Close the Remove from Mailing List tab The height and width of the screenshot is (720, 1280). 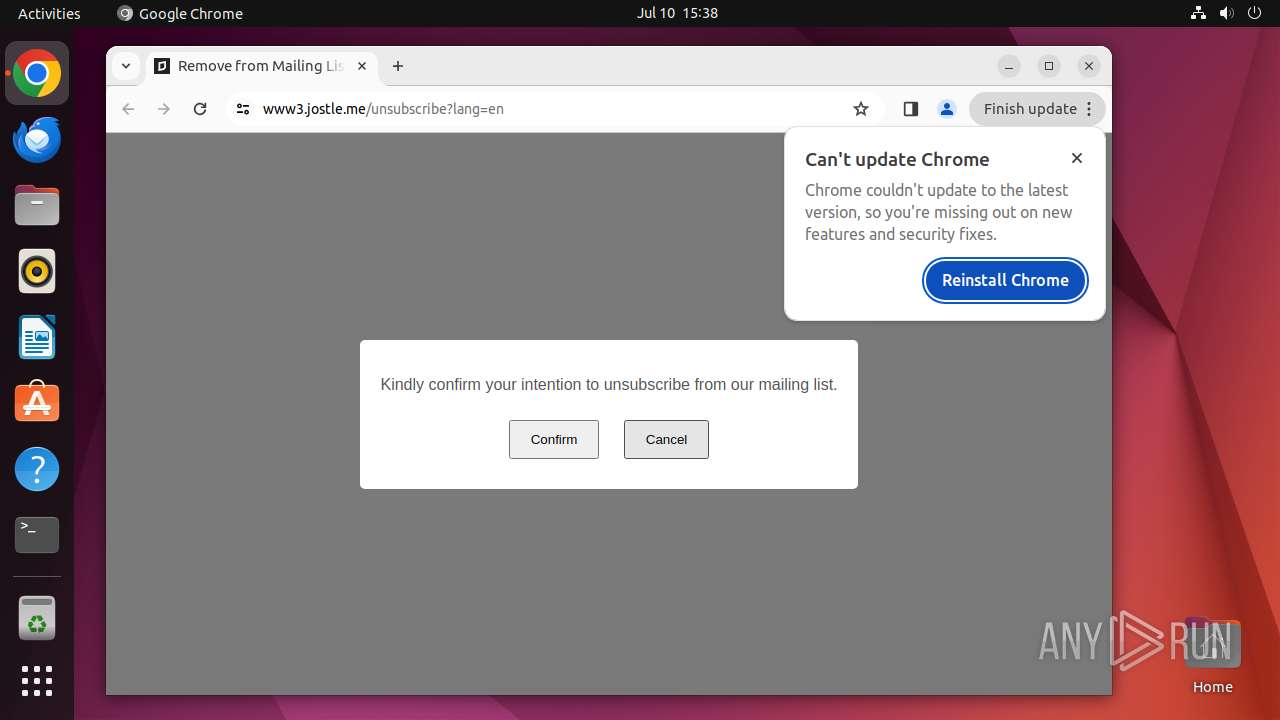(362, 66)
